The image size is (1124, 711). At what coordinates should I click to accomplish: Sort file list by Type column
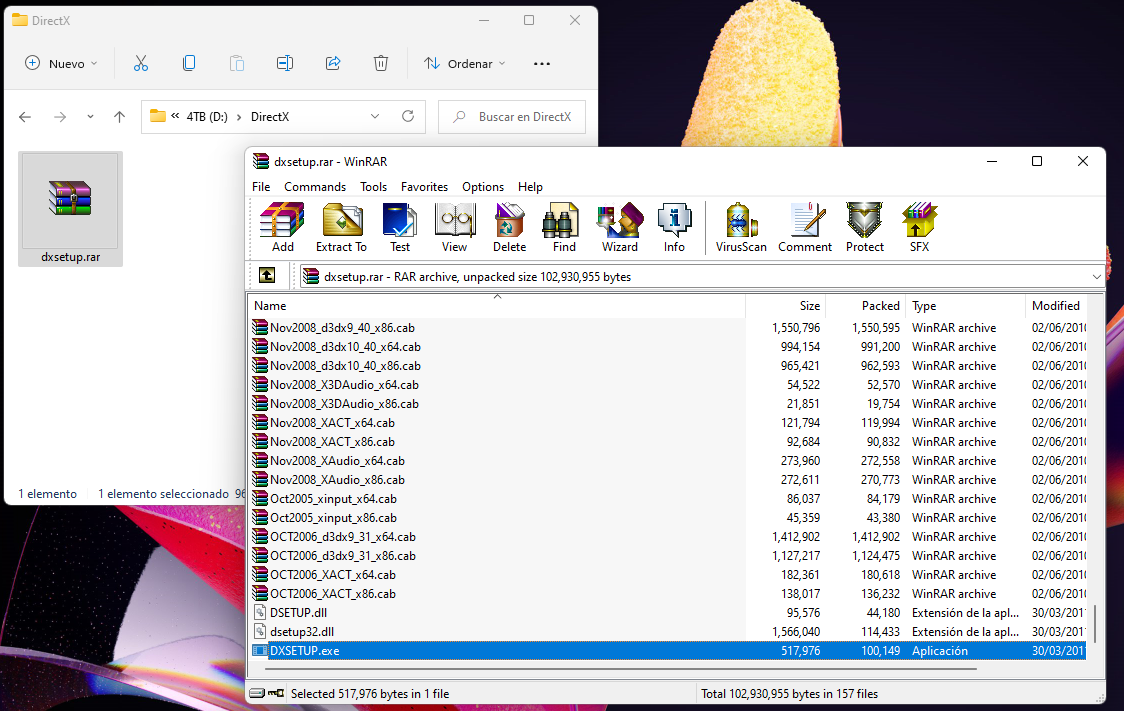[x=966, y=305]
